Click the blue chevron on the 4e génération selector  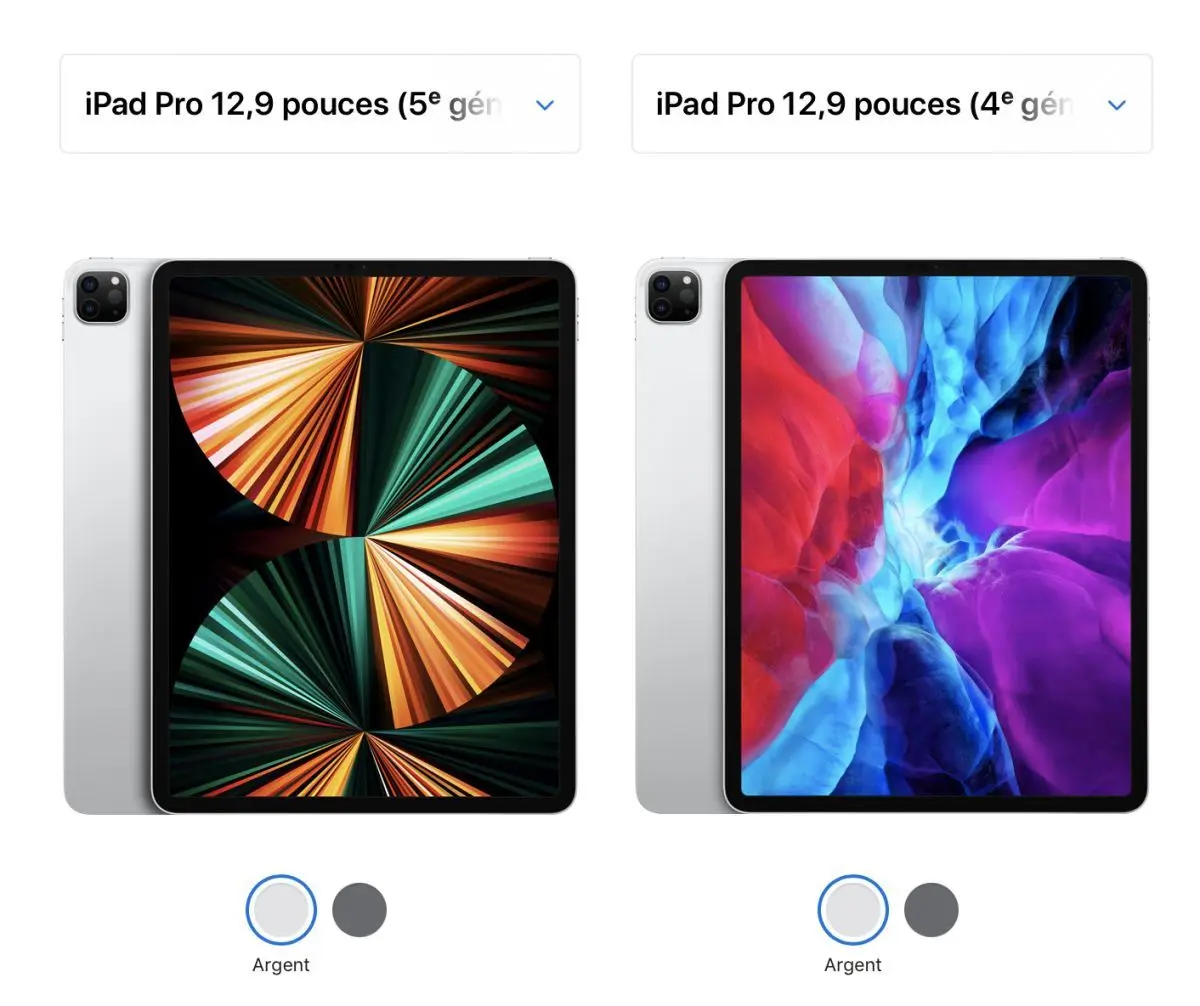point(1117,105)
